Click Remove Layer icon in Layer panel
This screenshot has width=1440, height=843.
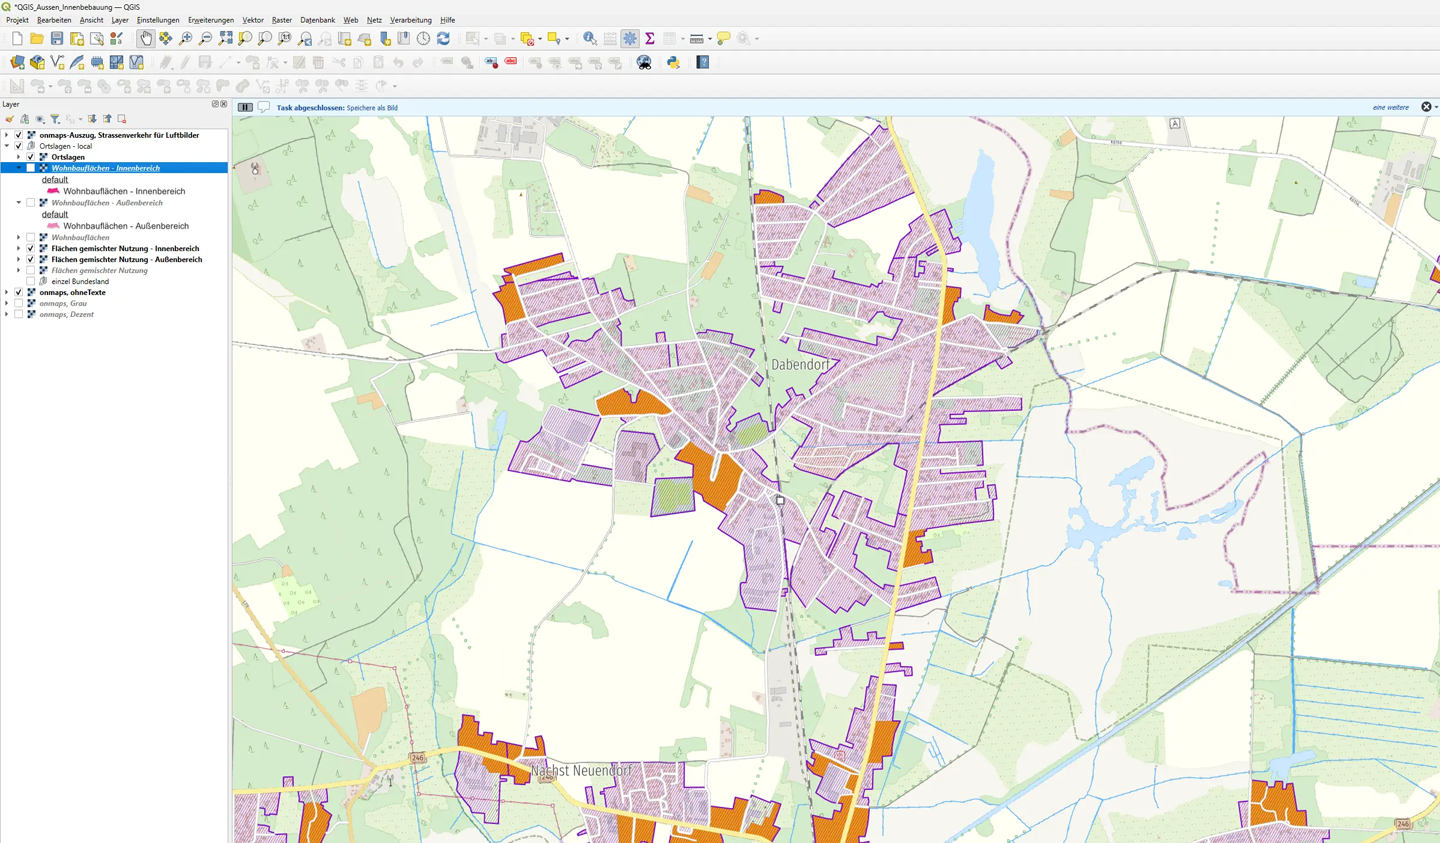[x=122, y=119]
